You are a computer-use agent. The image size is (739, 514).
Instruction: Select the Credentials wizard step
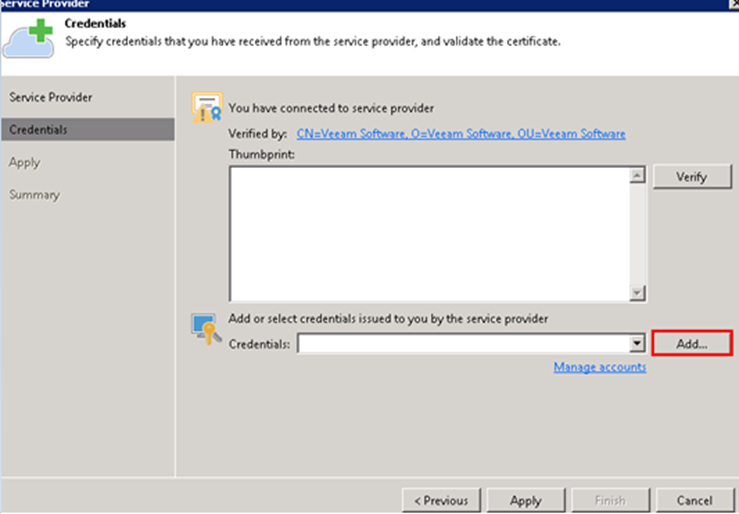pos(88,129)
